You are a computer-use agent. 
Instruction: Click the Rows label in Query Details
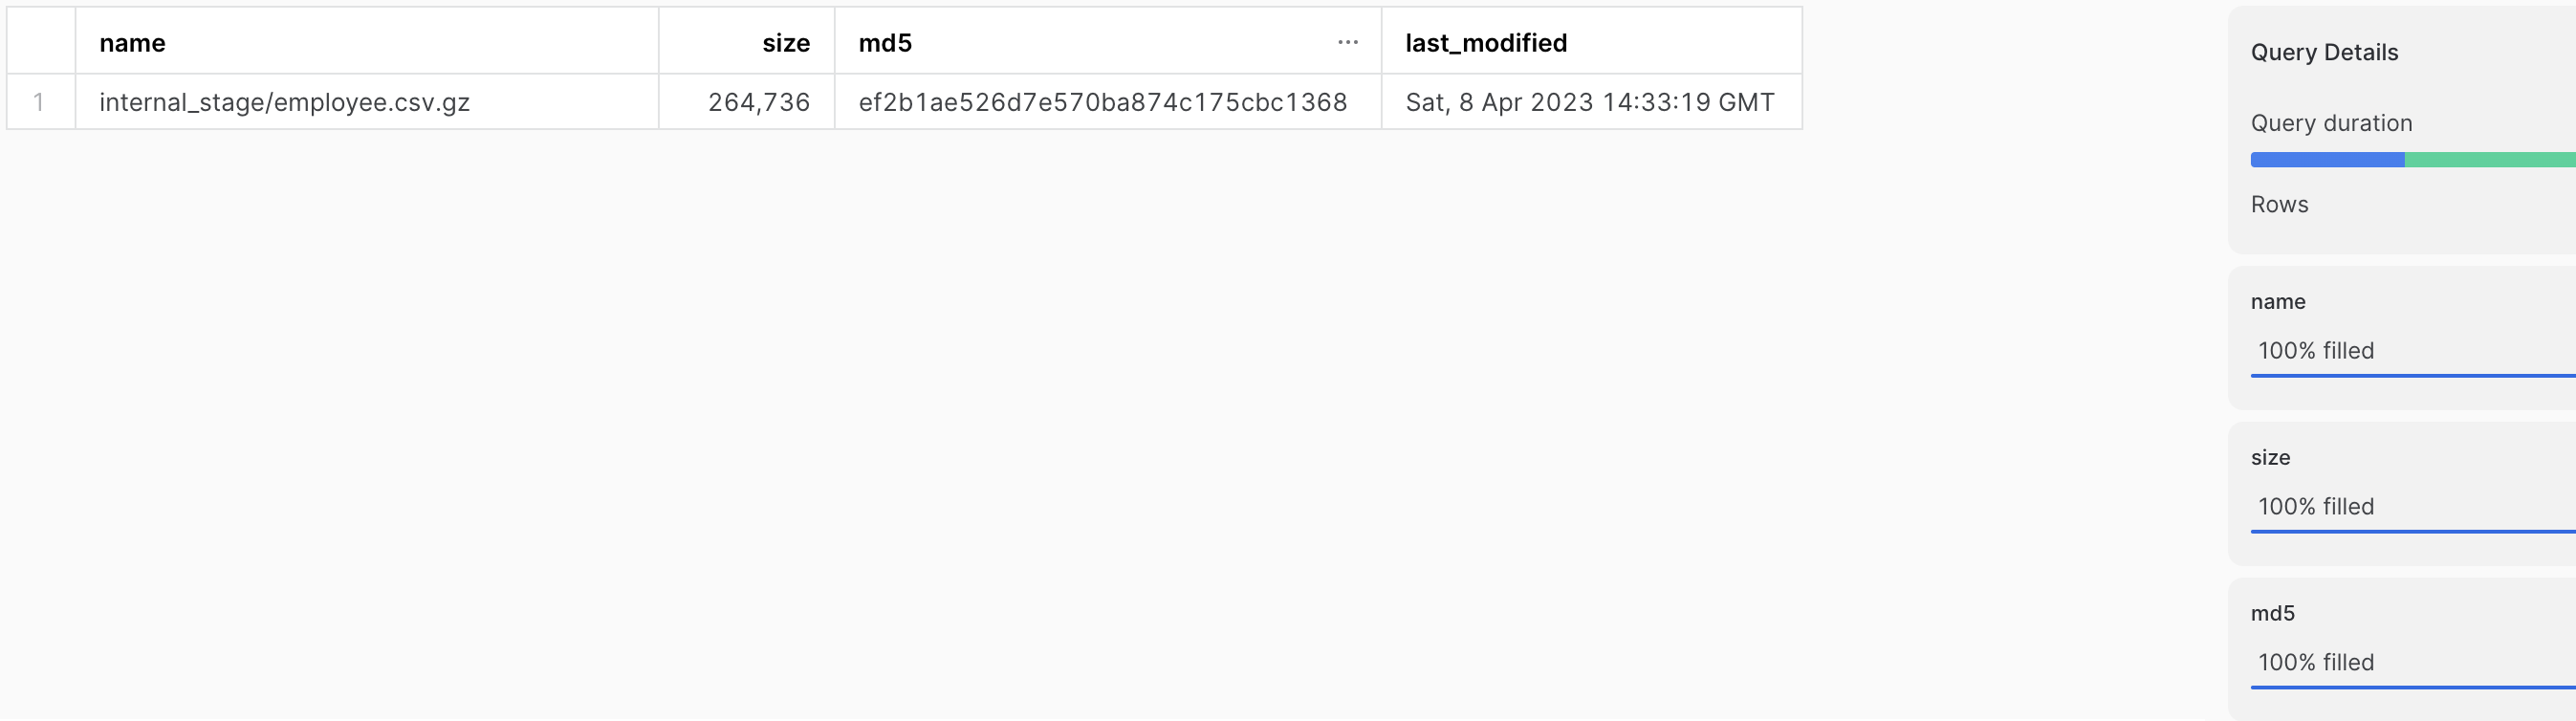[x=2279, y=204]
